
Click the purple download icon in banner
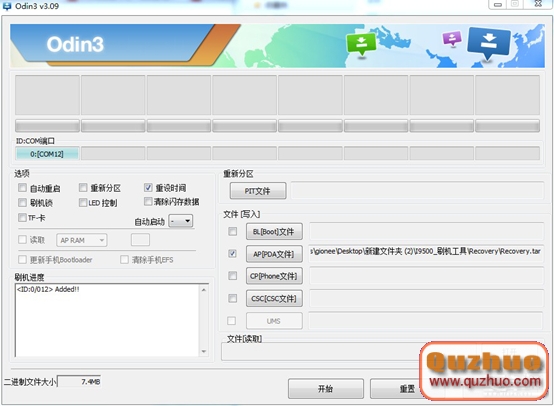(452, 38)
